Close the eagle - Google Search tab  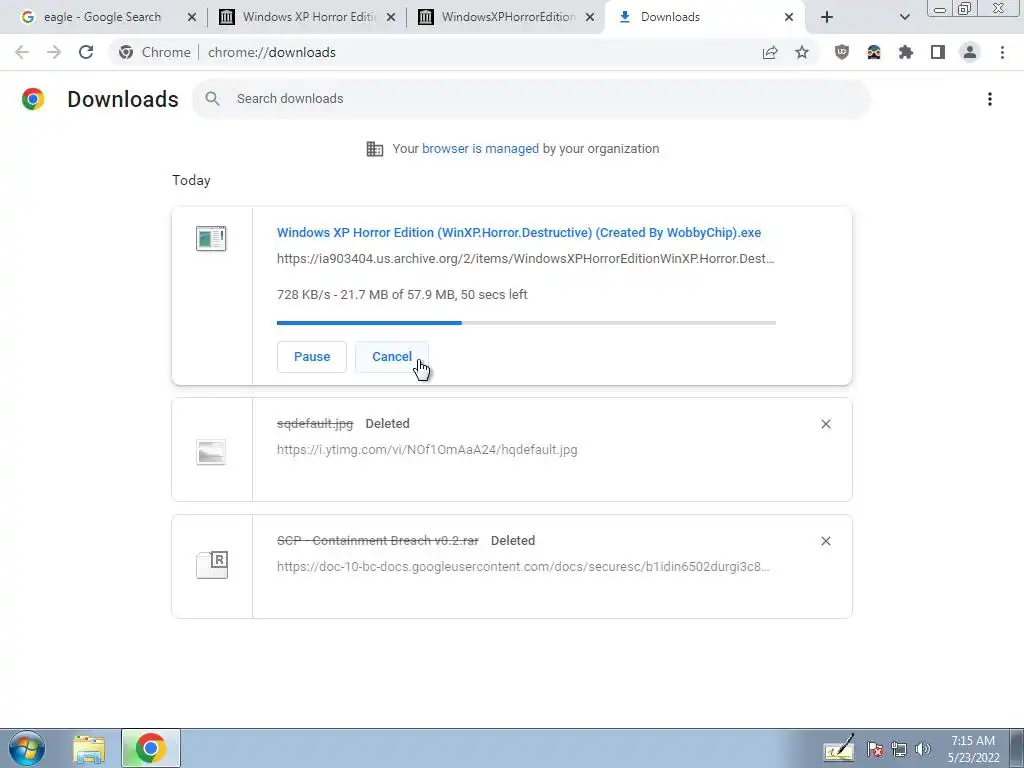[x=192, y=17]
